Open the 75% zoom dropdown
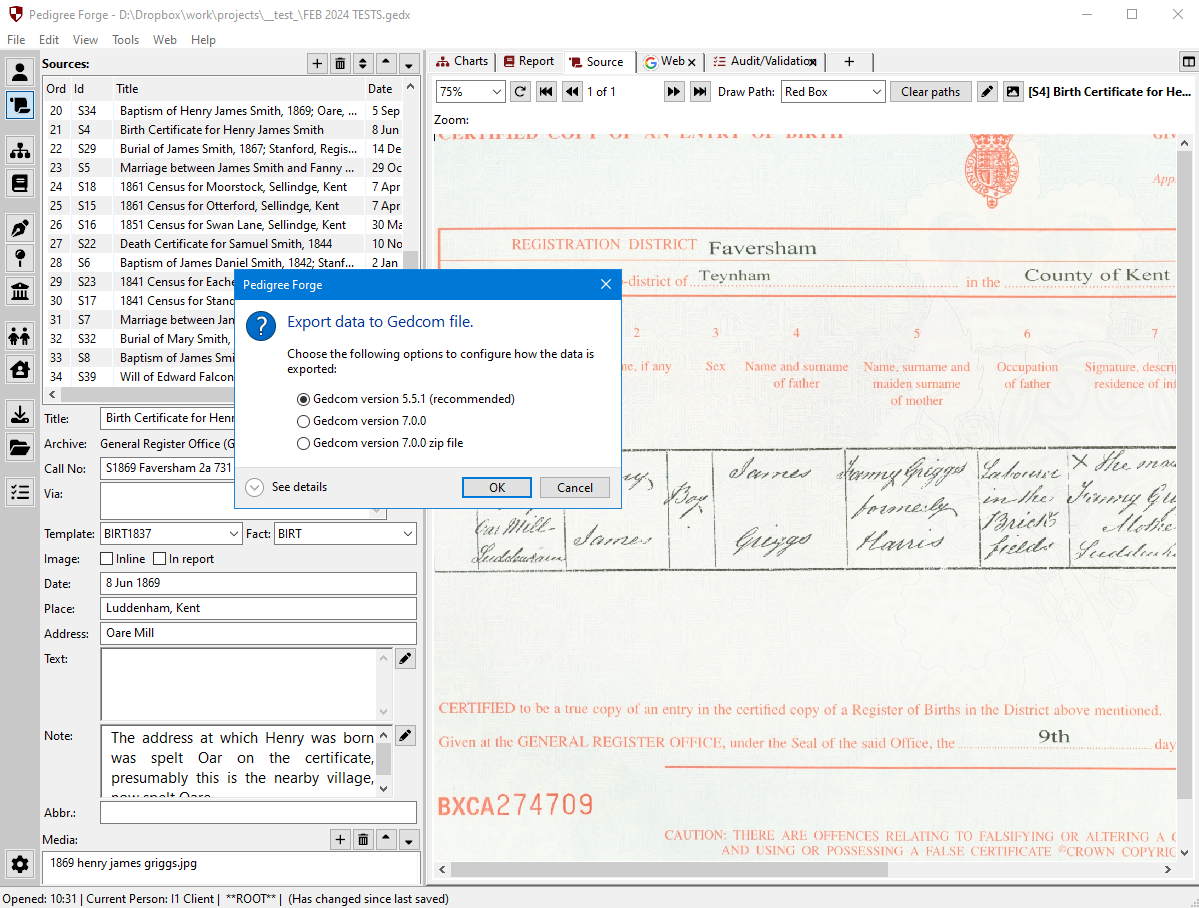Screen dimensions: 1199x908 click(x=471, y=92)
